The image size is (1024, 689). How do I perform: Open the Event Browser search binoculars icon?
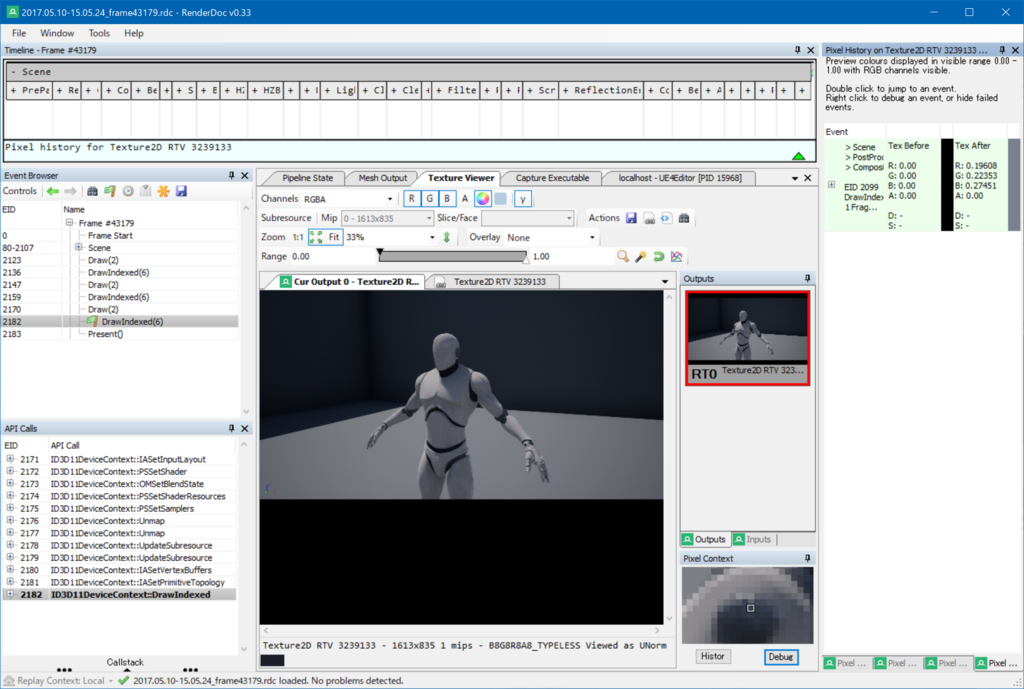pos(93,190)
